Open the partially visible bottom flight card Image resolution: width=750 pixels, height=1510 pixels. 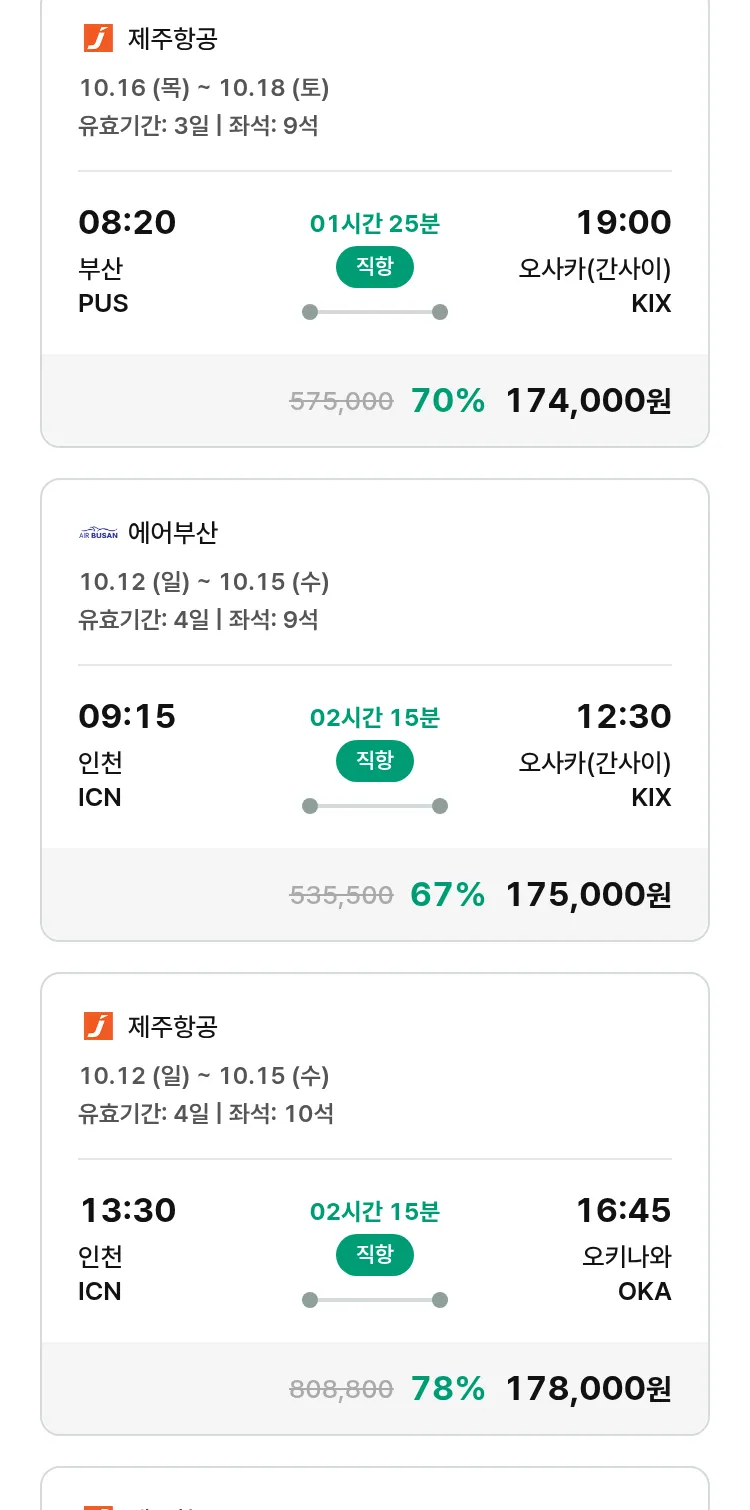374,1492
